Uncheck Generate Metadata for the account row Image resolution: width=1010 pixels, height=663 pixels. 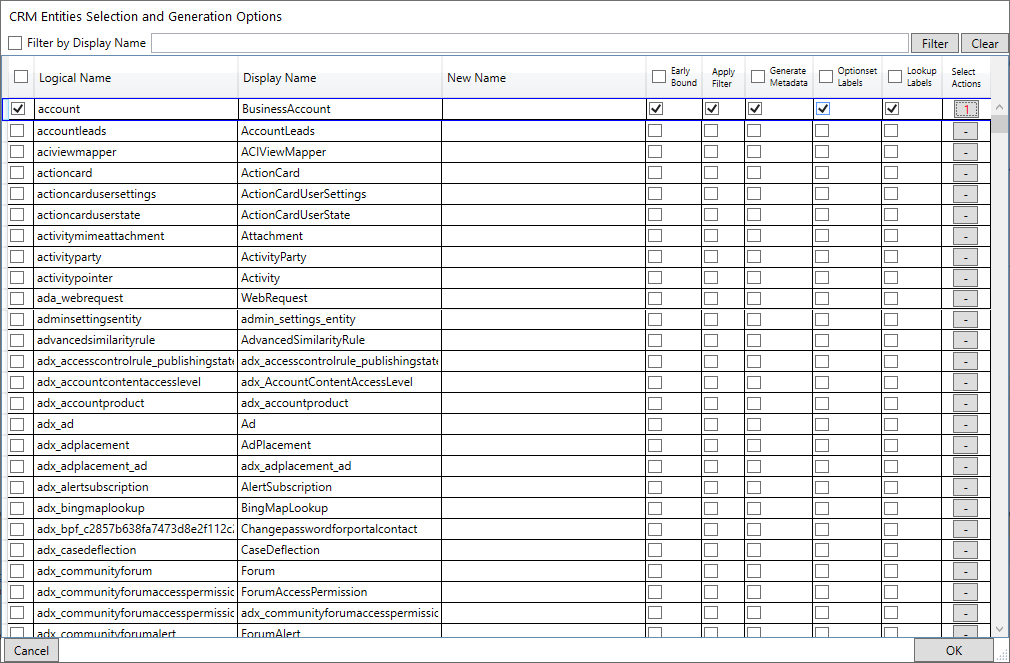click(x=755, y=109)
